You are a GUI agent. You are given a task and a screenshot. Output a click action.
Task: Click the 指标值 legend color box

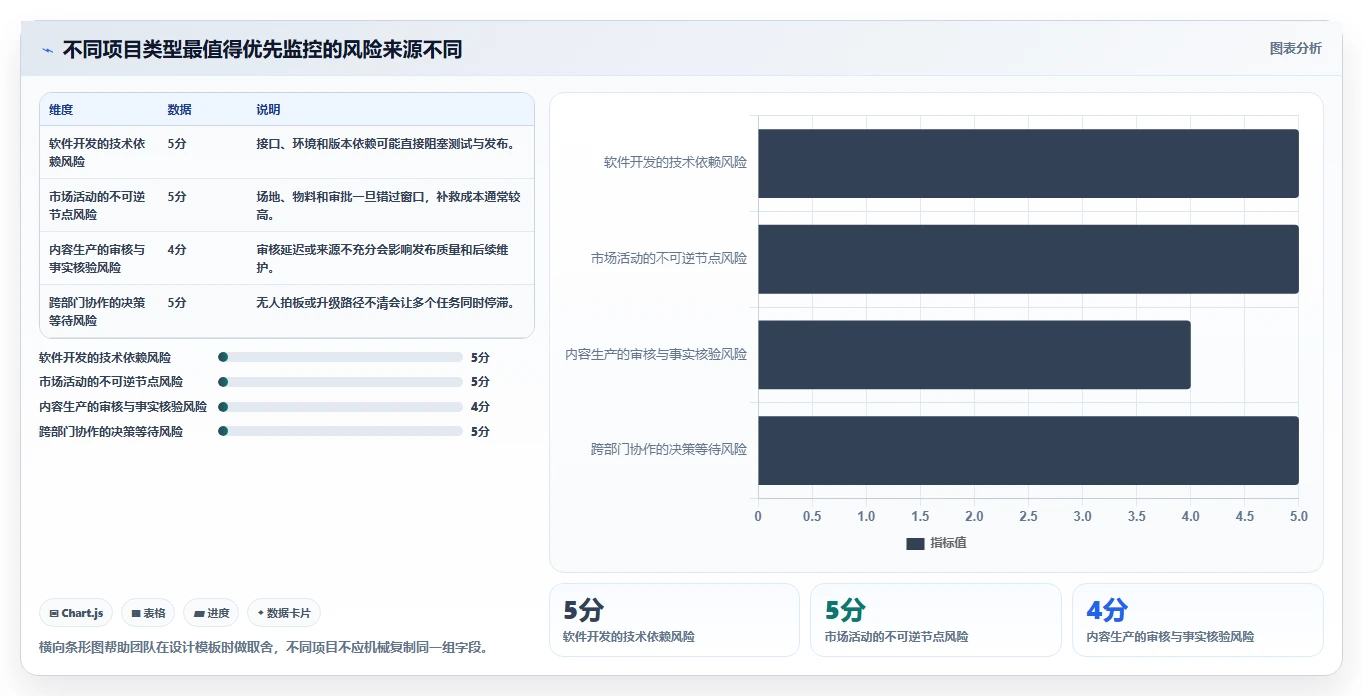pyautogui.click(x=915, y=543)
